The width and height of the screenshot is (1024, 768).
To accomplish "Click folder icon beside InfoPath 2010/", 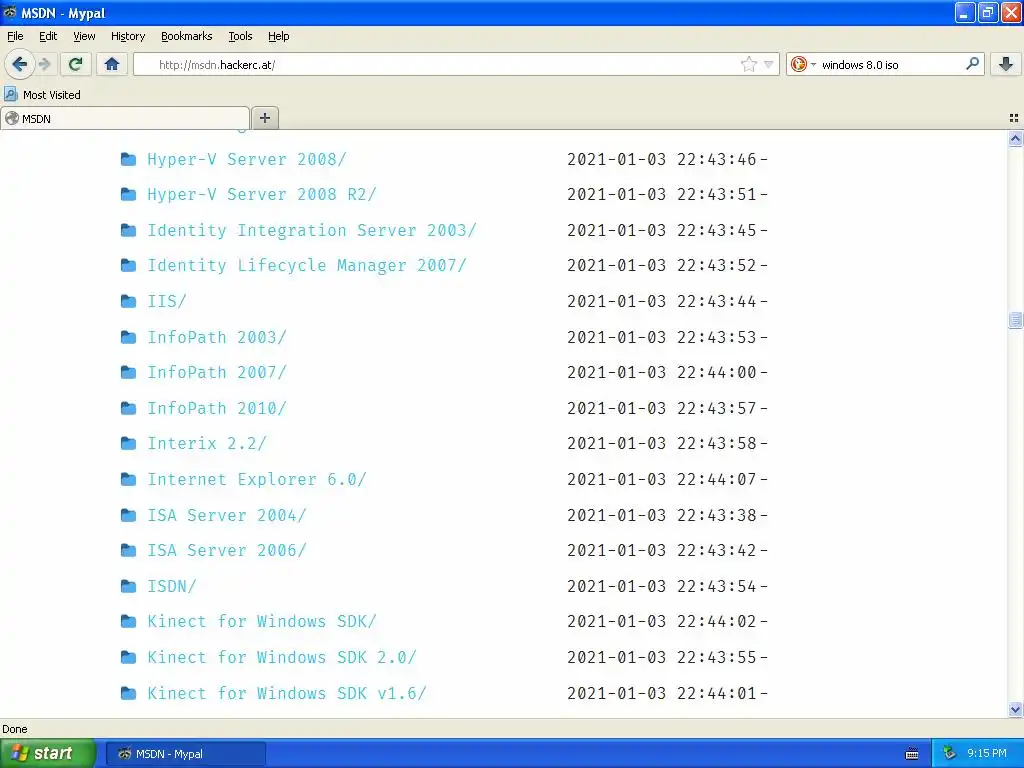I will 129,408.
